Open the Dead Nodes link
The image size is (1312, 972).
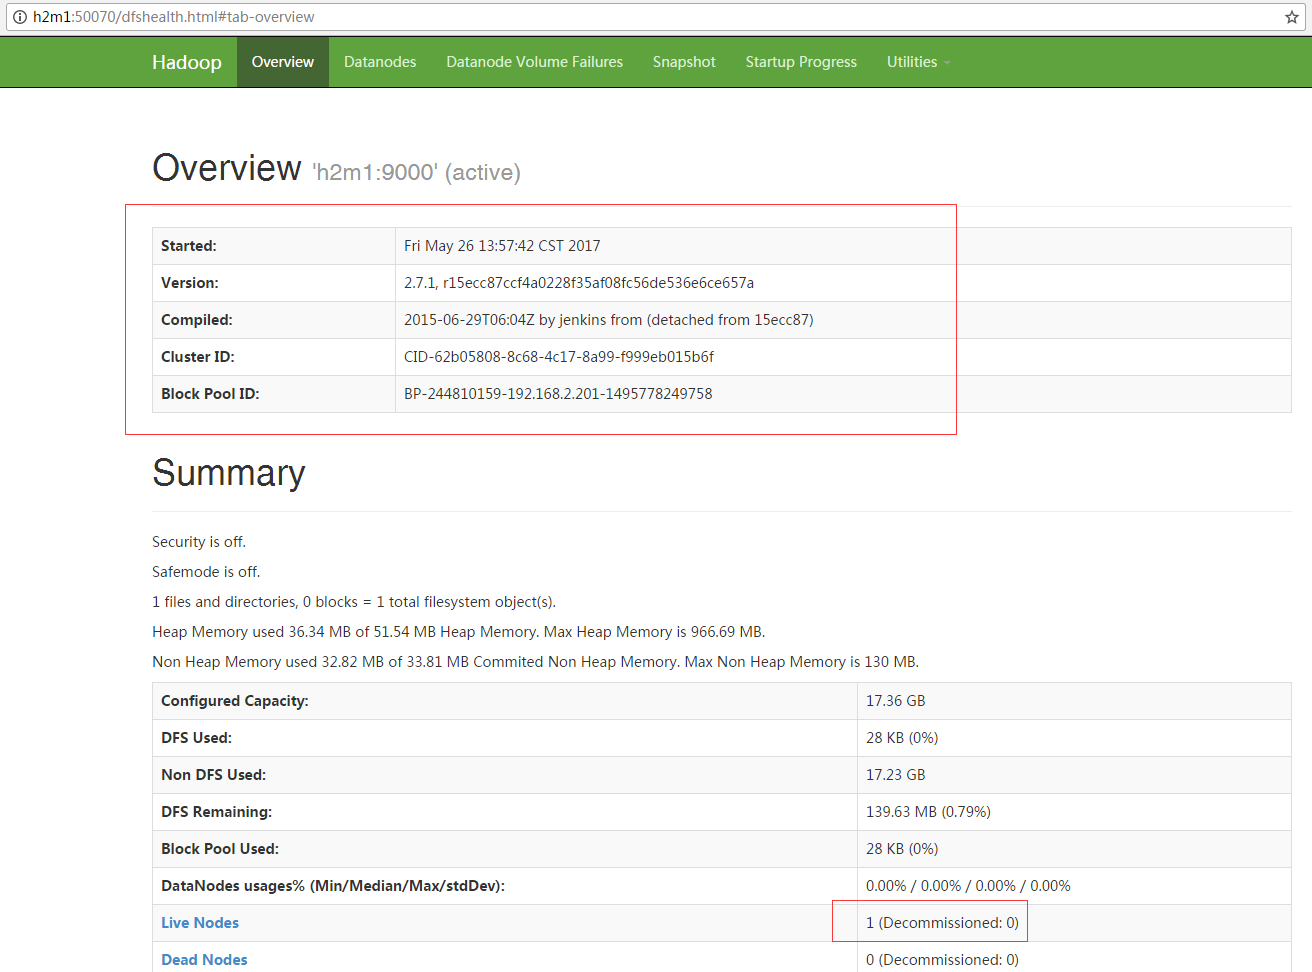pos(204,960)
